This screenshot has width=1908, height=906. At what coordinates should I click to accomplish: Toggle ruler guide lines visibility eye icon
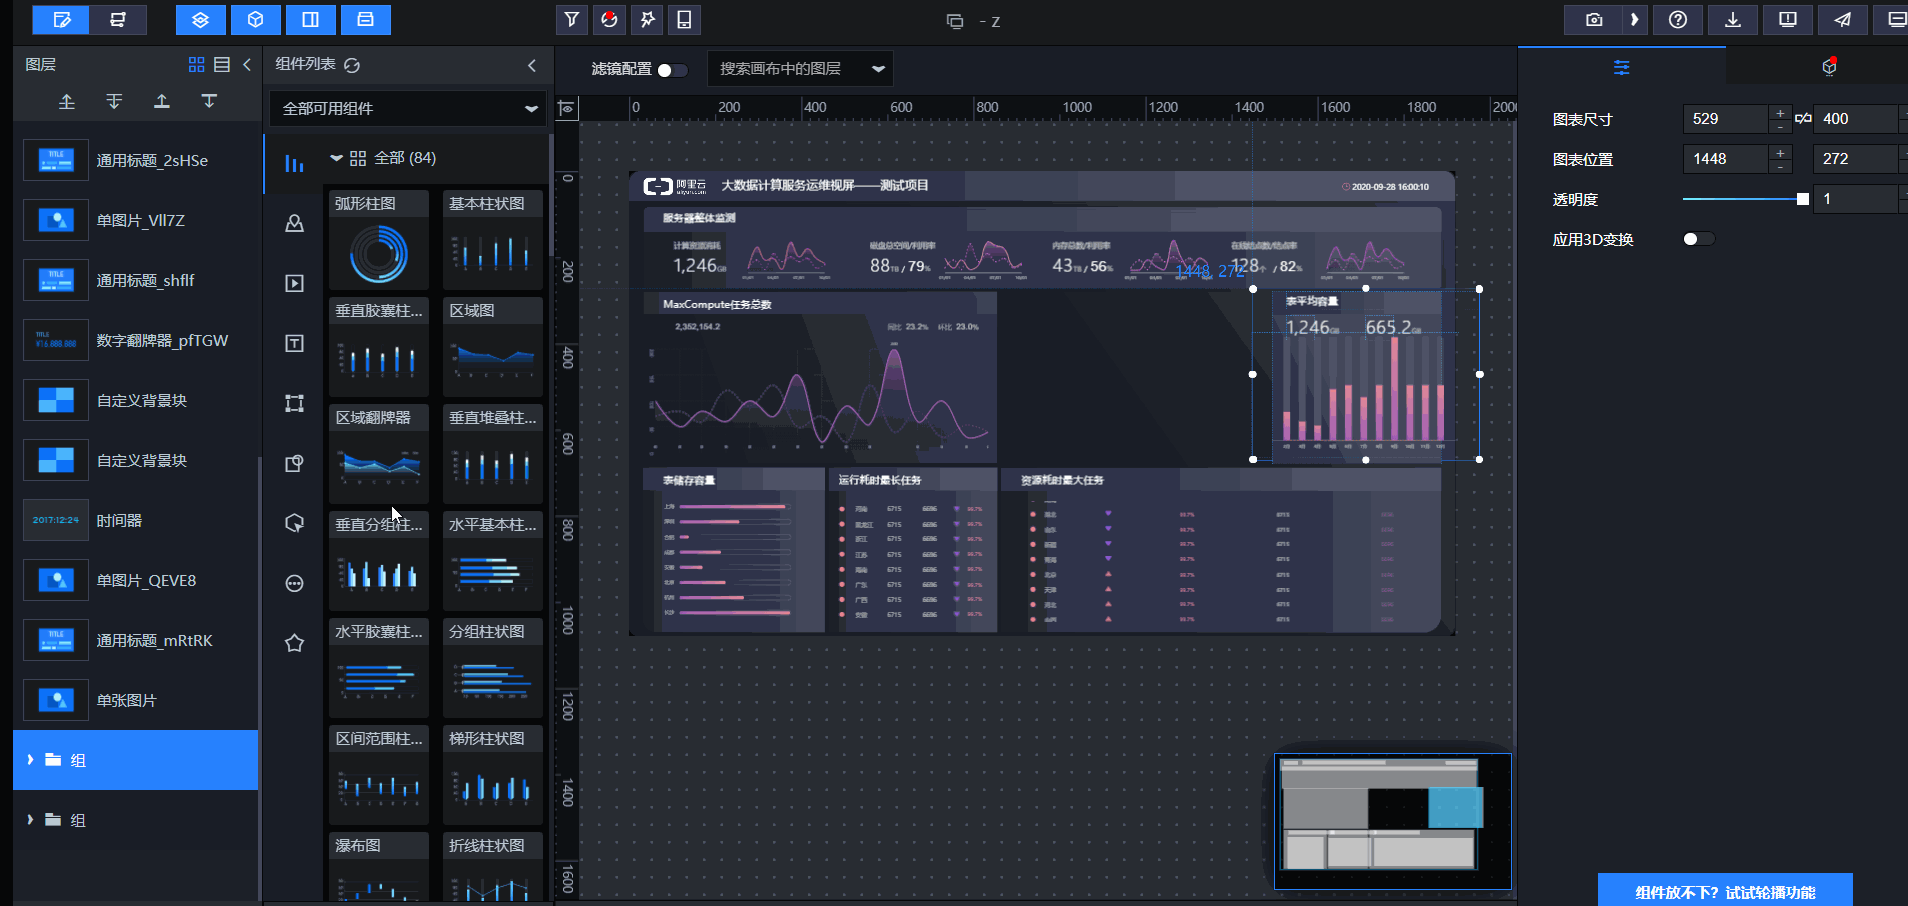click(x=567, y=108)
